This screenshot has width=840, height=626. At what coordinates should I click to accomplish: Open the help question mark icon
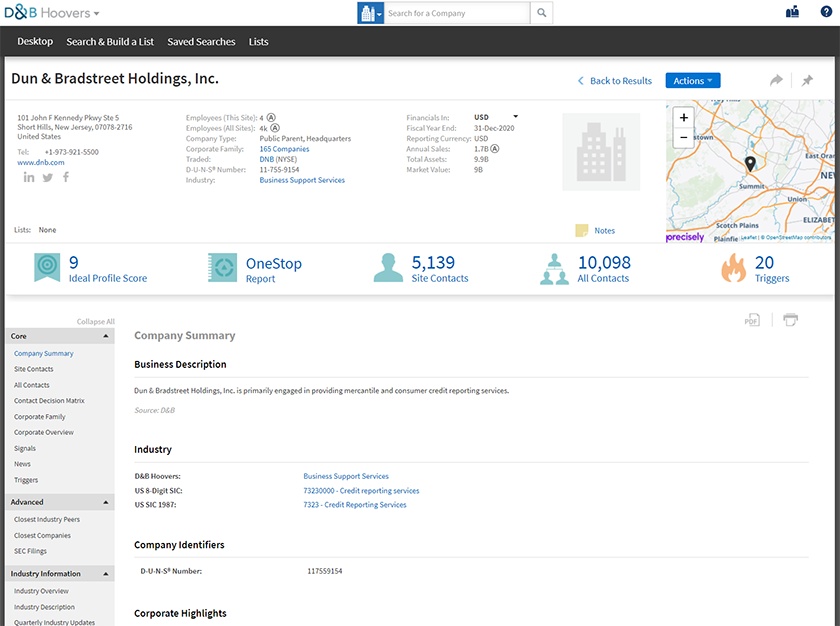pyautogui.click(x=826, y=11)
